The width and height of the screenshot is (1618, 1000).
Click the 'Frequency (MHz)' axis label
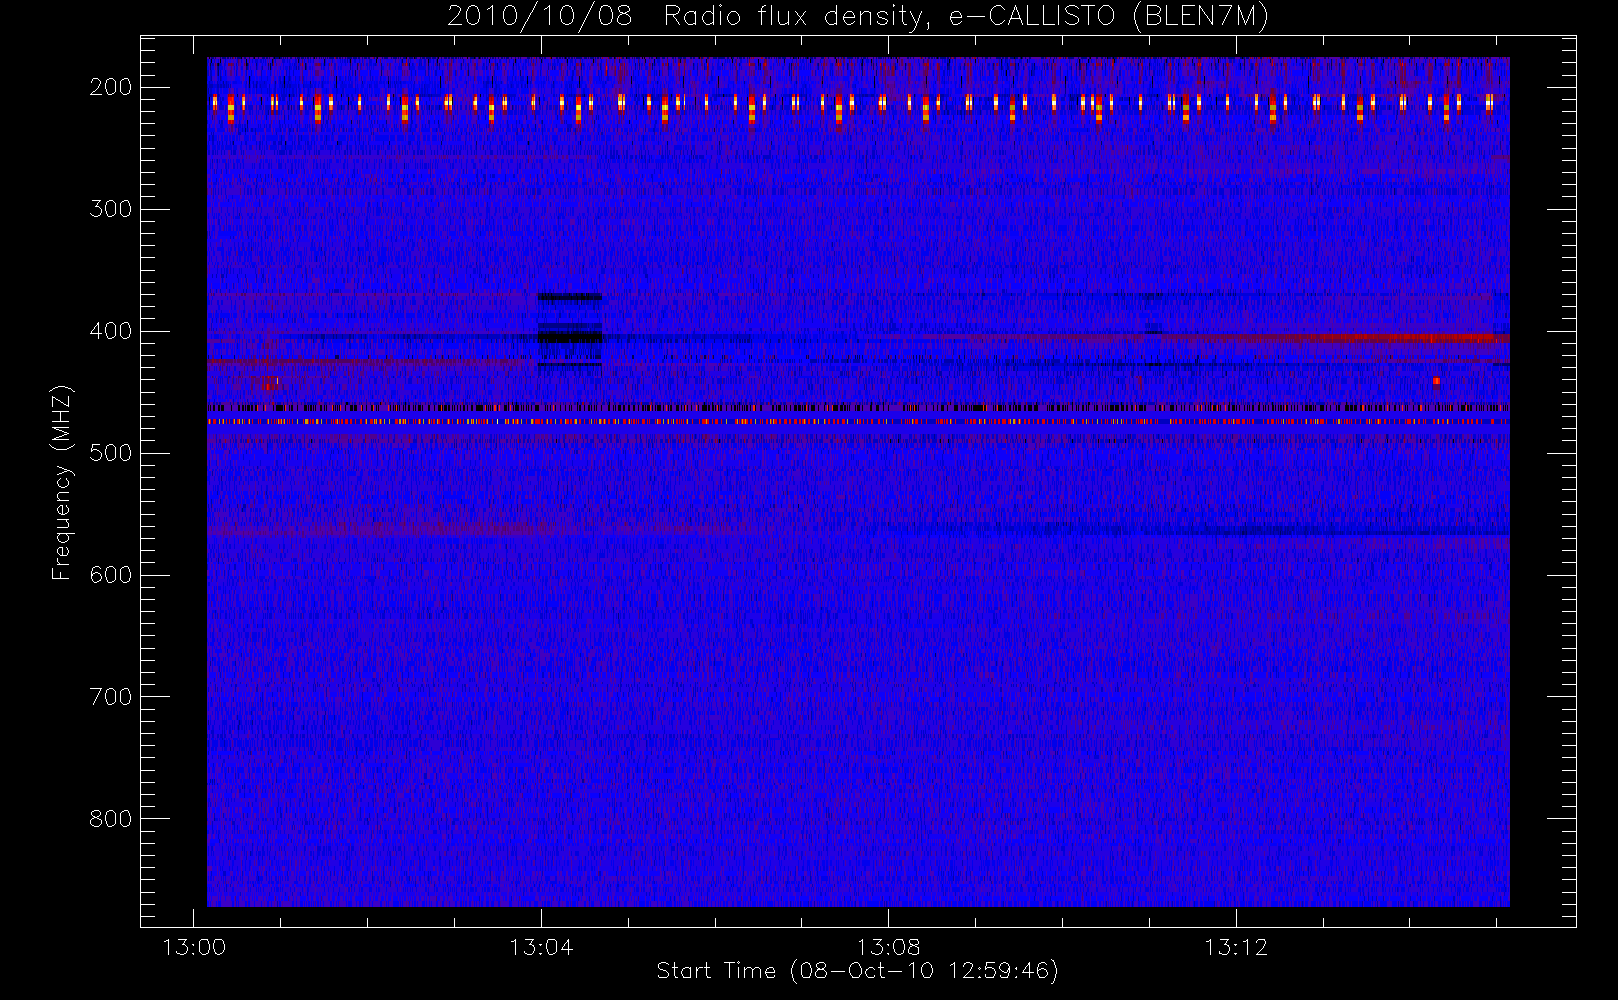point(62,482)
